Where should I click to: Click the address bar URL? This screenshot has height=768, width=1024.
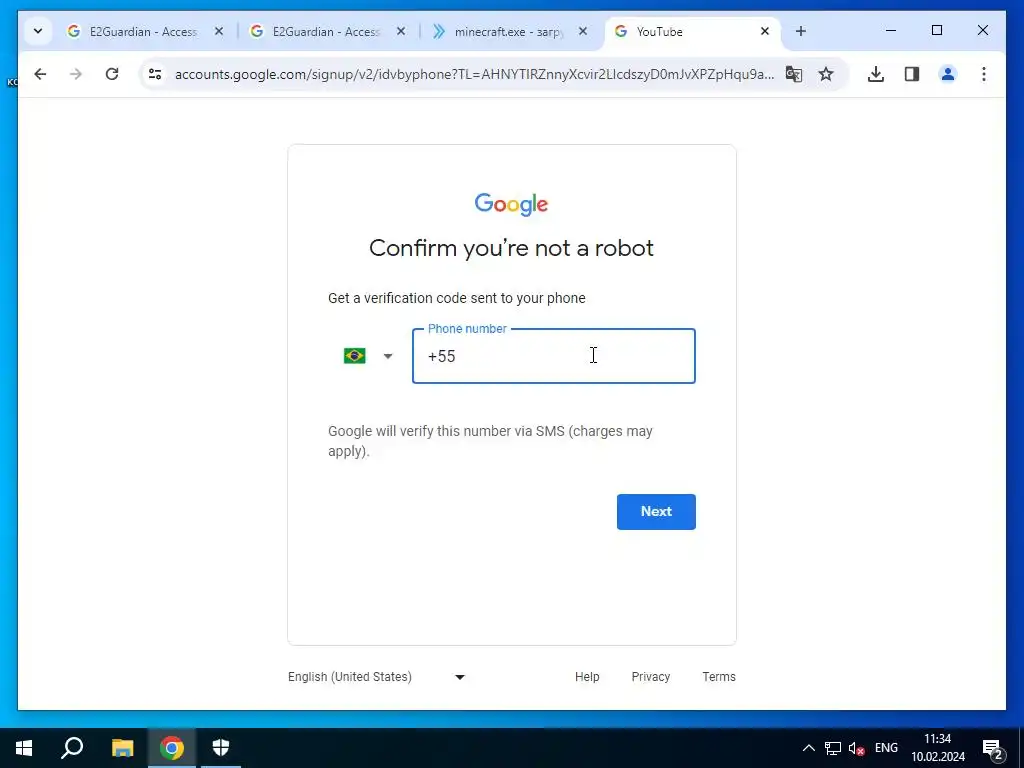(475, 74)
